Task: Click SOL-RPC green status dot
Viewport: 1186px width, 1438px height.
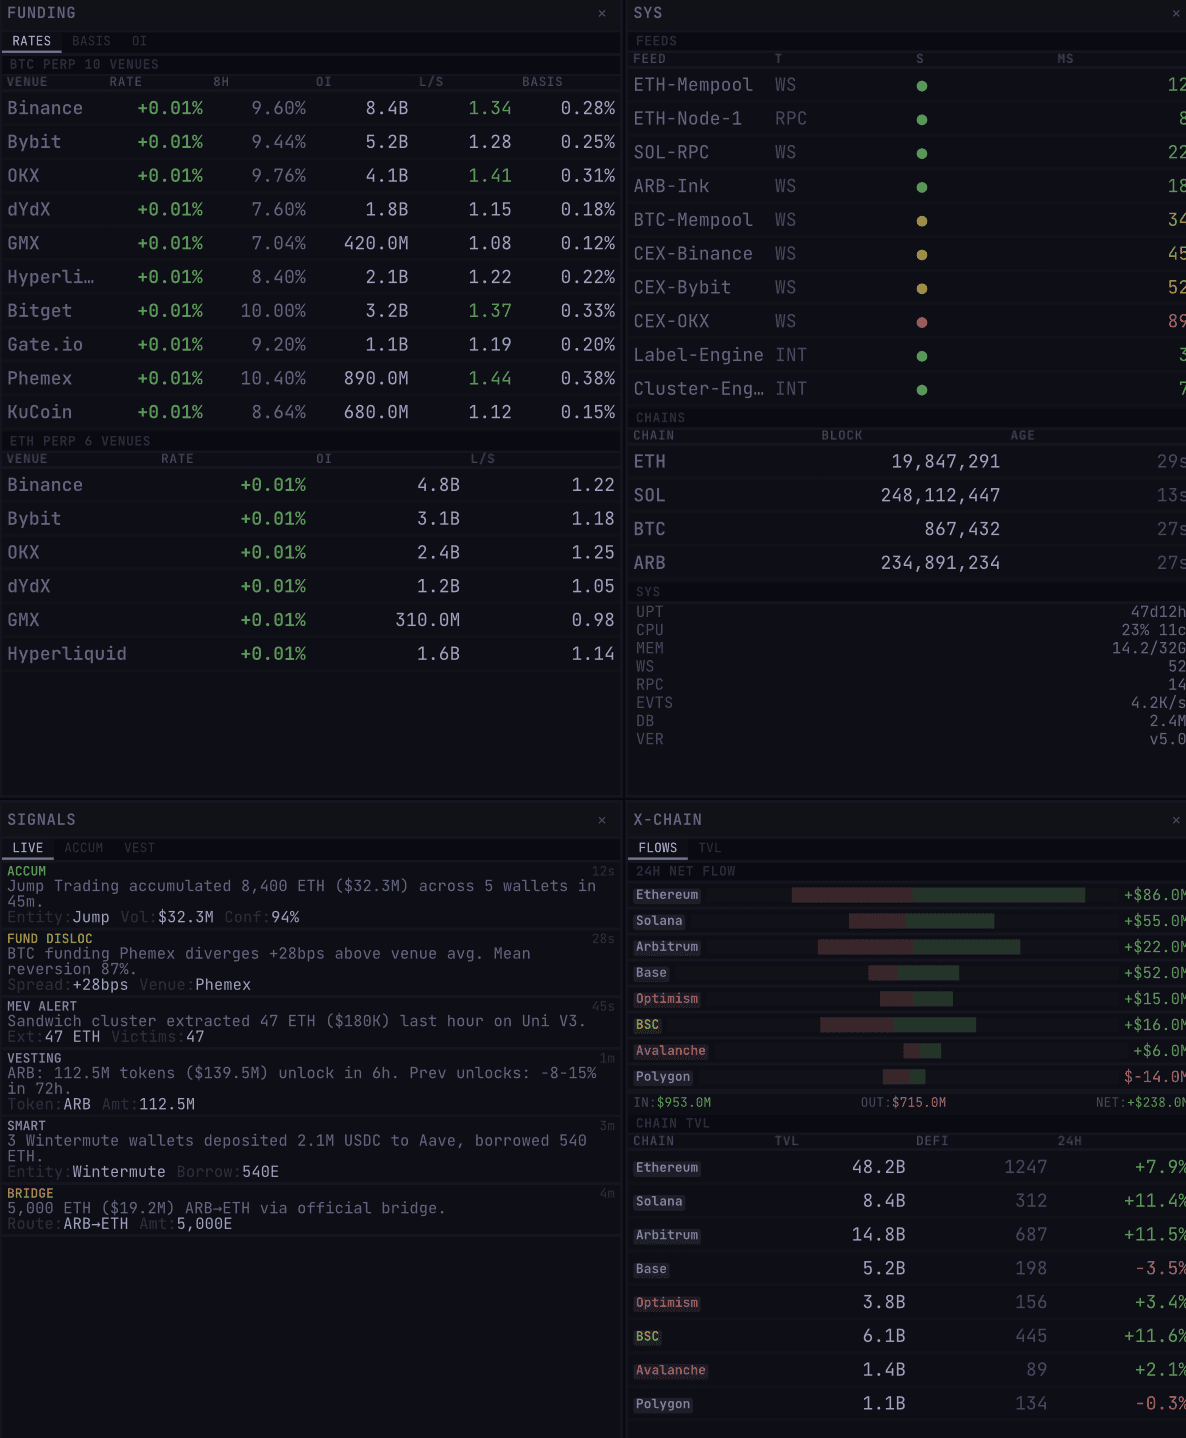Action: [922, 154]
